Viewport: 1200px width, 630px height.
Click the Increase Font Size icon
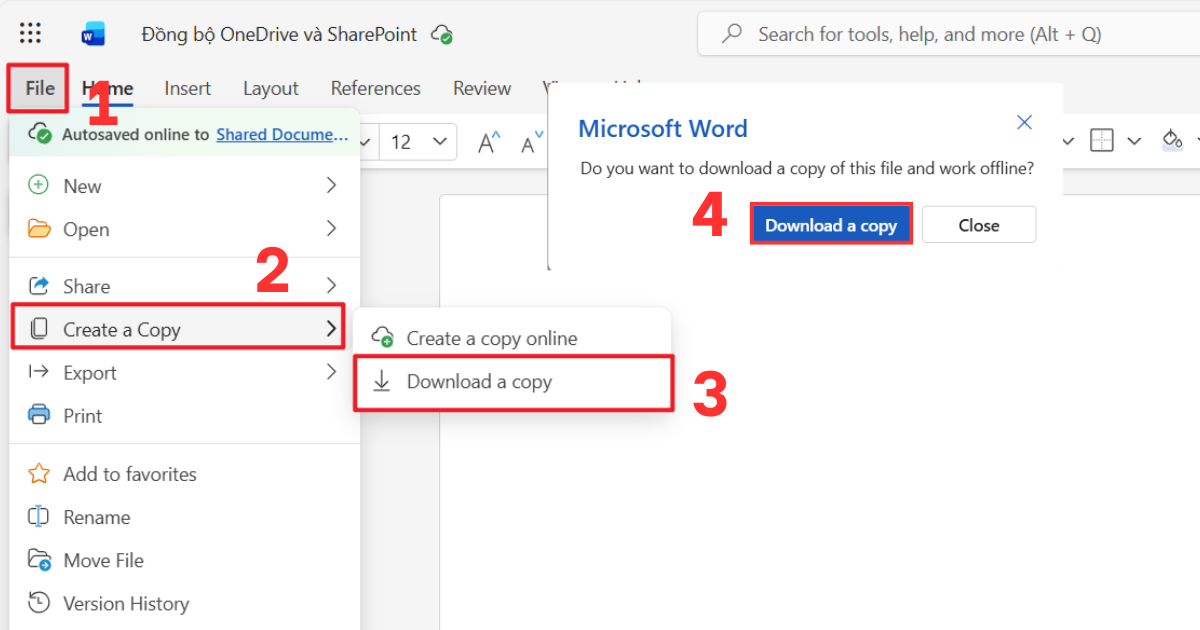488,142
